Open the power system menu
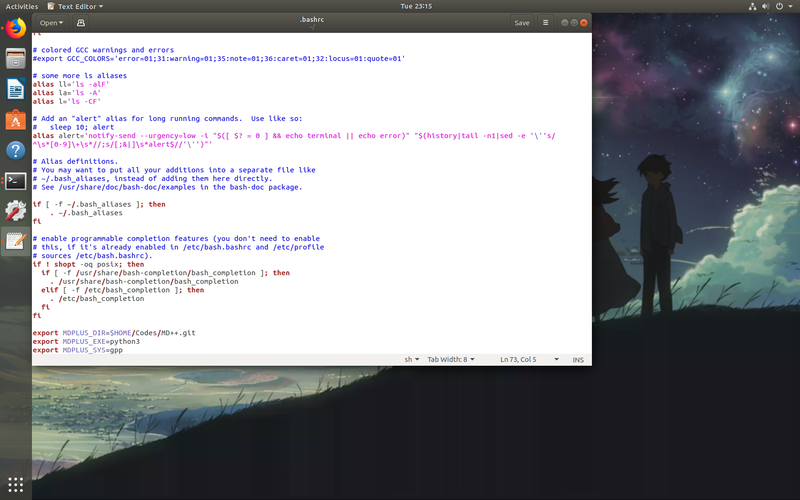Viewport: 800px width, 500px height. tap(782, 6)
